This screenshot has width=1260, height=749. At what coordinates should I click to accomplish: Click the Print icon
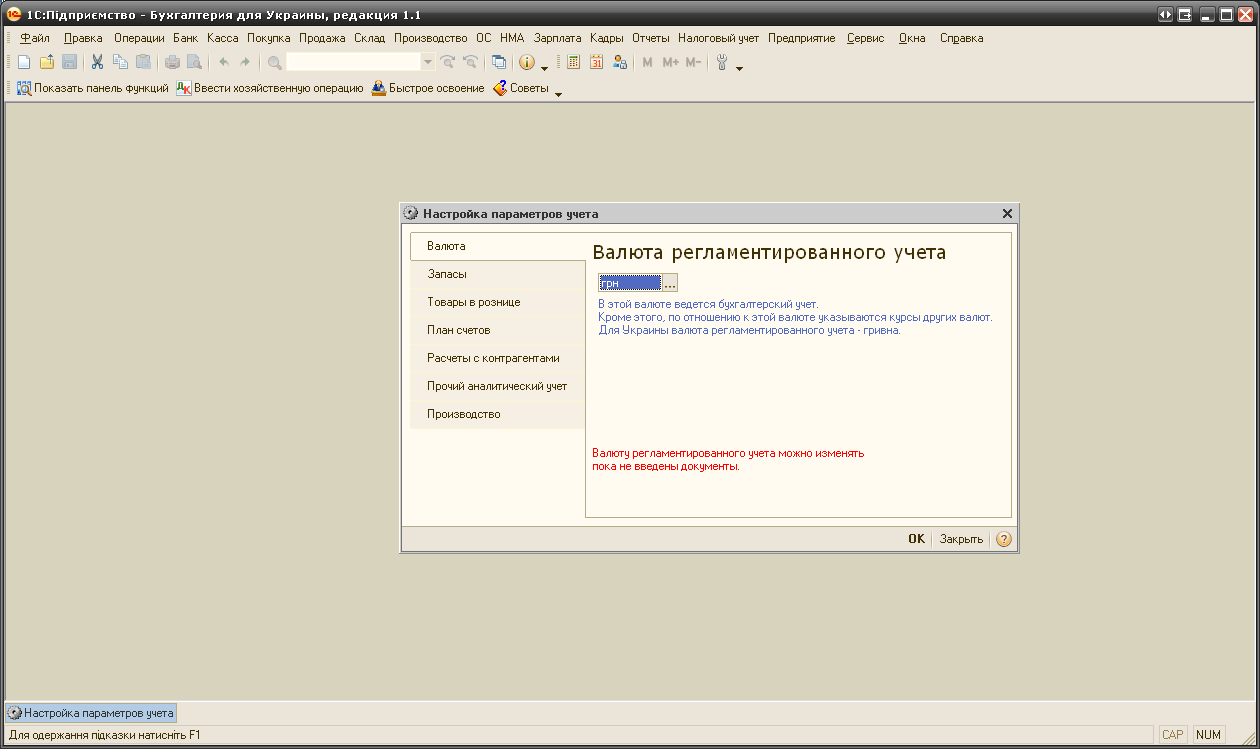172,62
